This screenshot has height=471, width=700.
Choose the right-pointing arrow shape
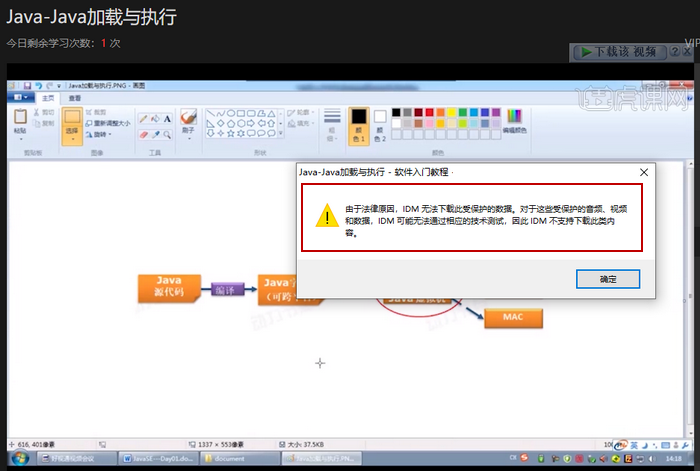(x=251, y=123)
